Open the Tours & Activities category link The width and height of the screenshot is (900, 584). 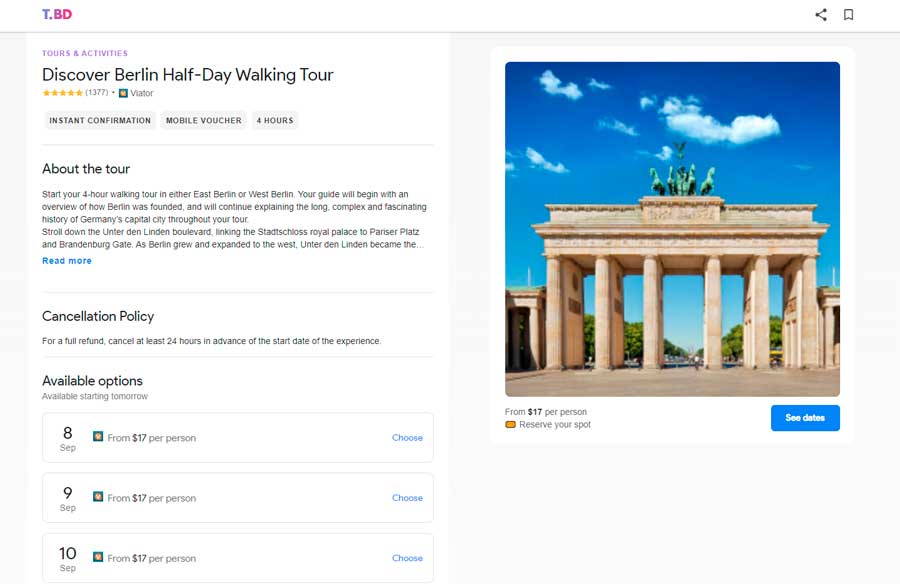[x=85, y=54]
